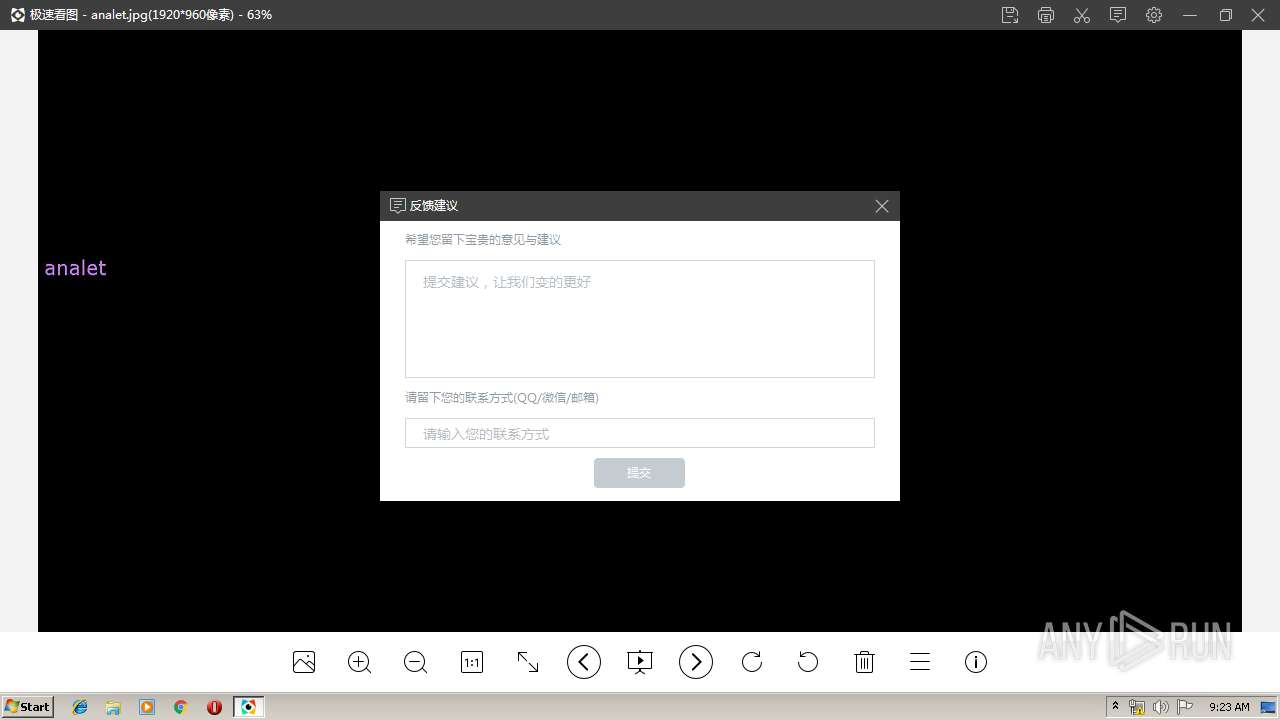
Task: Go to previous image
Action: click(584, 662)
